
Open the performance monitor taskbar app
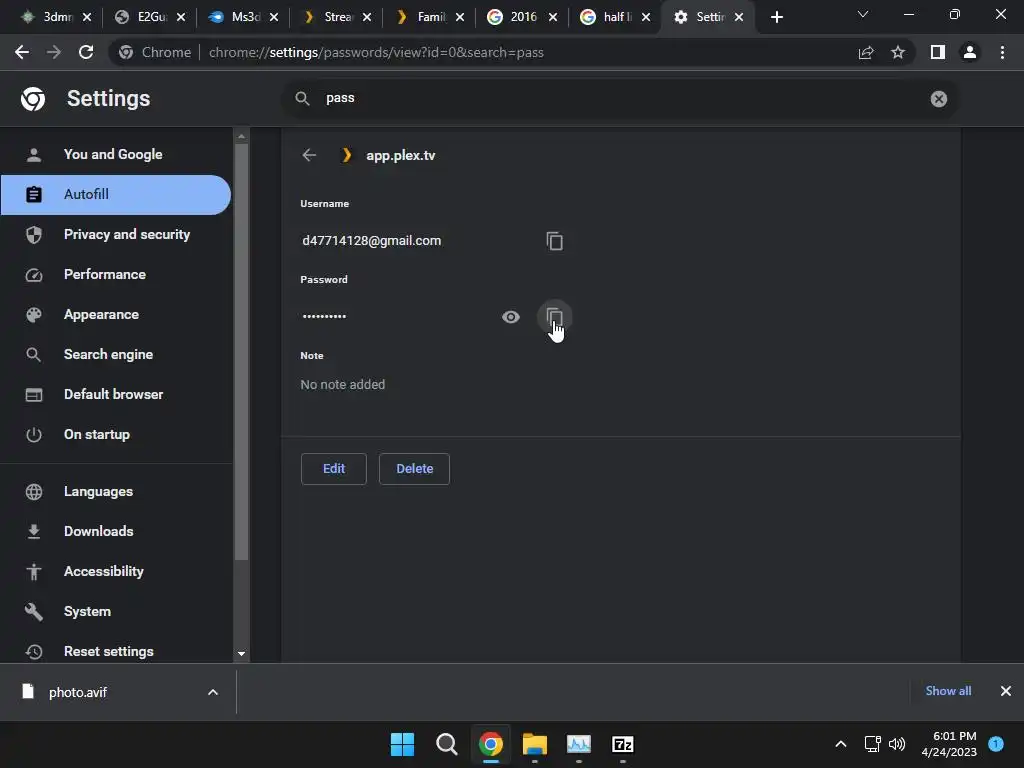pos(579,744)
